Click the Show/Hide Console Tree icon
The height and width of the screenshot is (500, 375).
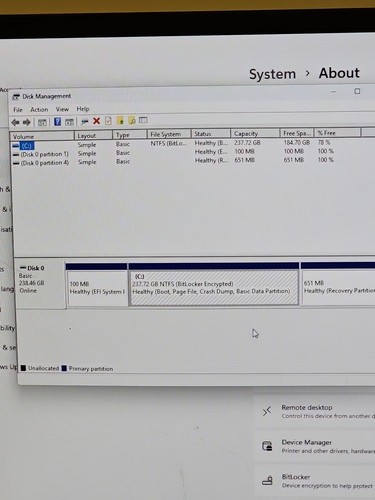(42, 122)
